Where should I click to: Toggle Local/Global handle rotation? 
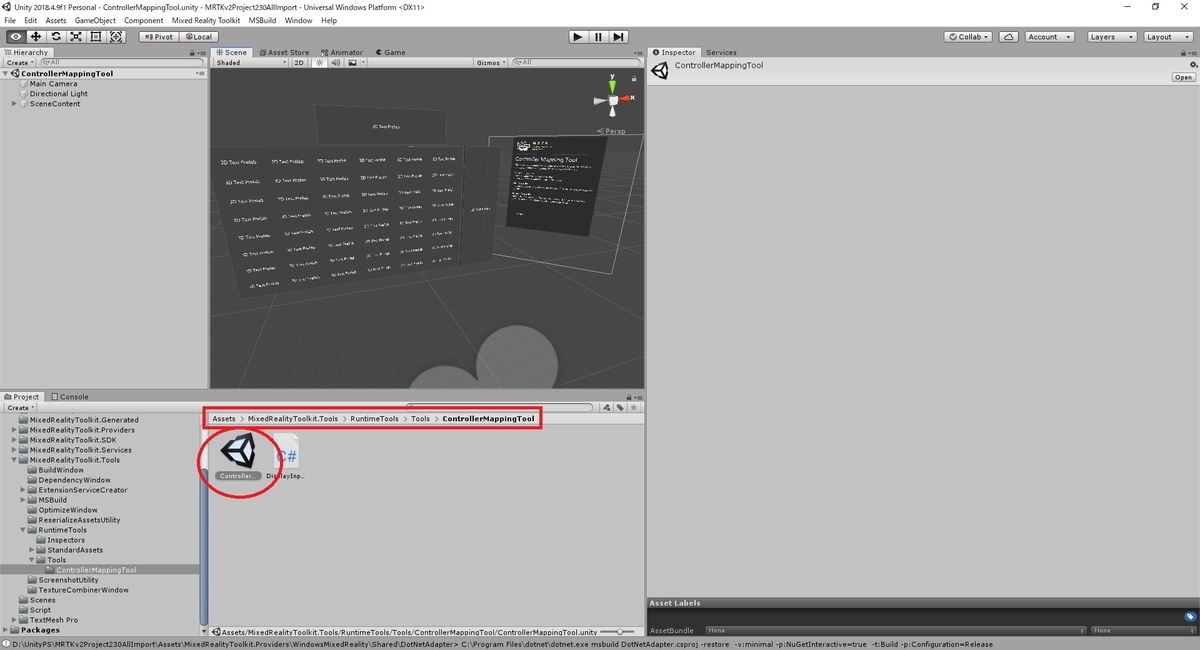click(x=198, y=37)
